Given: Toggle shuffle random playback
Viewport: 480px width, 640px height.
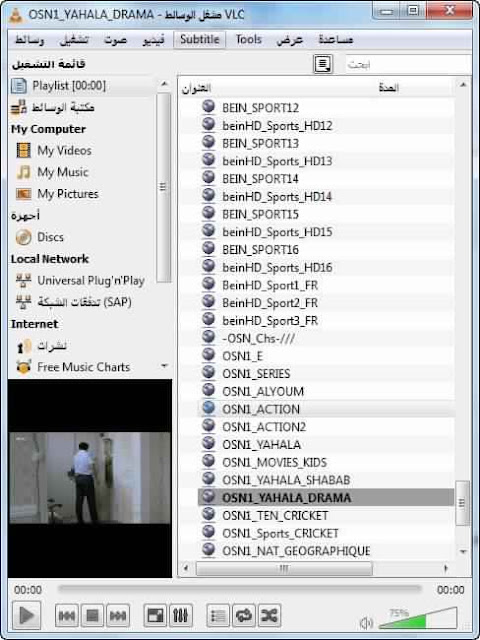Looking at the screenshot, I should 269,616.
